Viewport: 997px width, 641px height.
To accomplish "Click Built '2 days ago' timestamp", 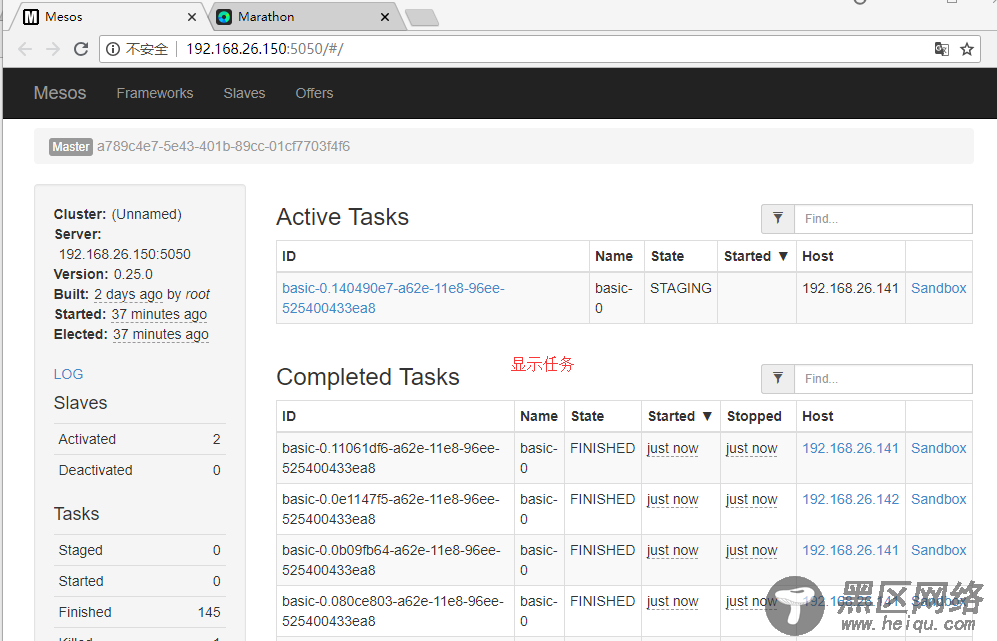I will 128,294.
